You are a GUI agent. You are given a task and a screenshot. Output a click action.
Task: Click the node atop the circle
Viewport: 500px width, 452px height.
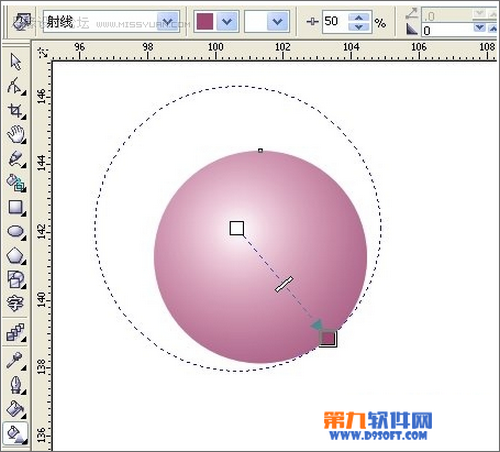[x=260, y=151]
